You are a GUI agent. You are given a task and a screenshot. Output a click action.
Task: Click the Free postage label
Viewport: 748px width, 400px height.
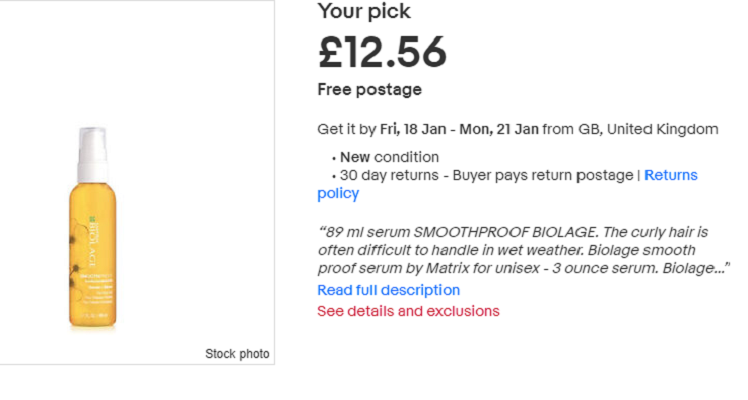[370, 89]
